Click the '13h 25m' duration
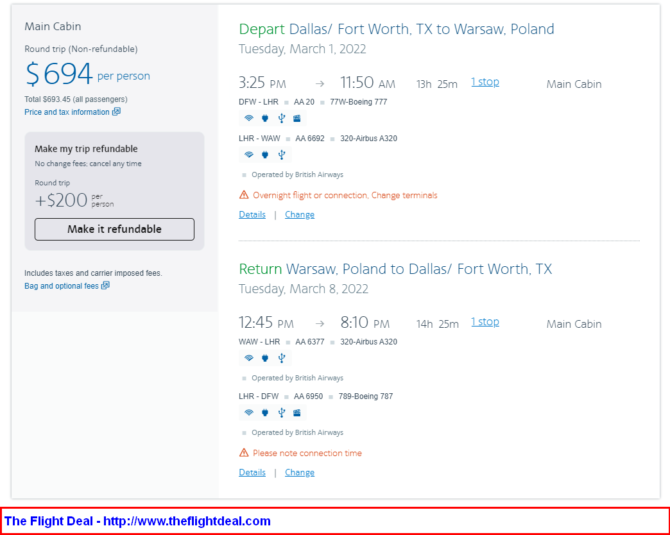Screen dimensions: 670x535 (437, 84)
